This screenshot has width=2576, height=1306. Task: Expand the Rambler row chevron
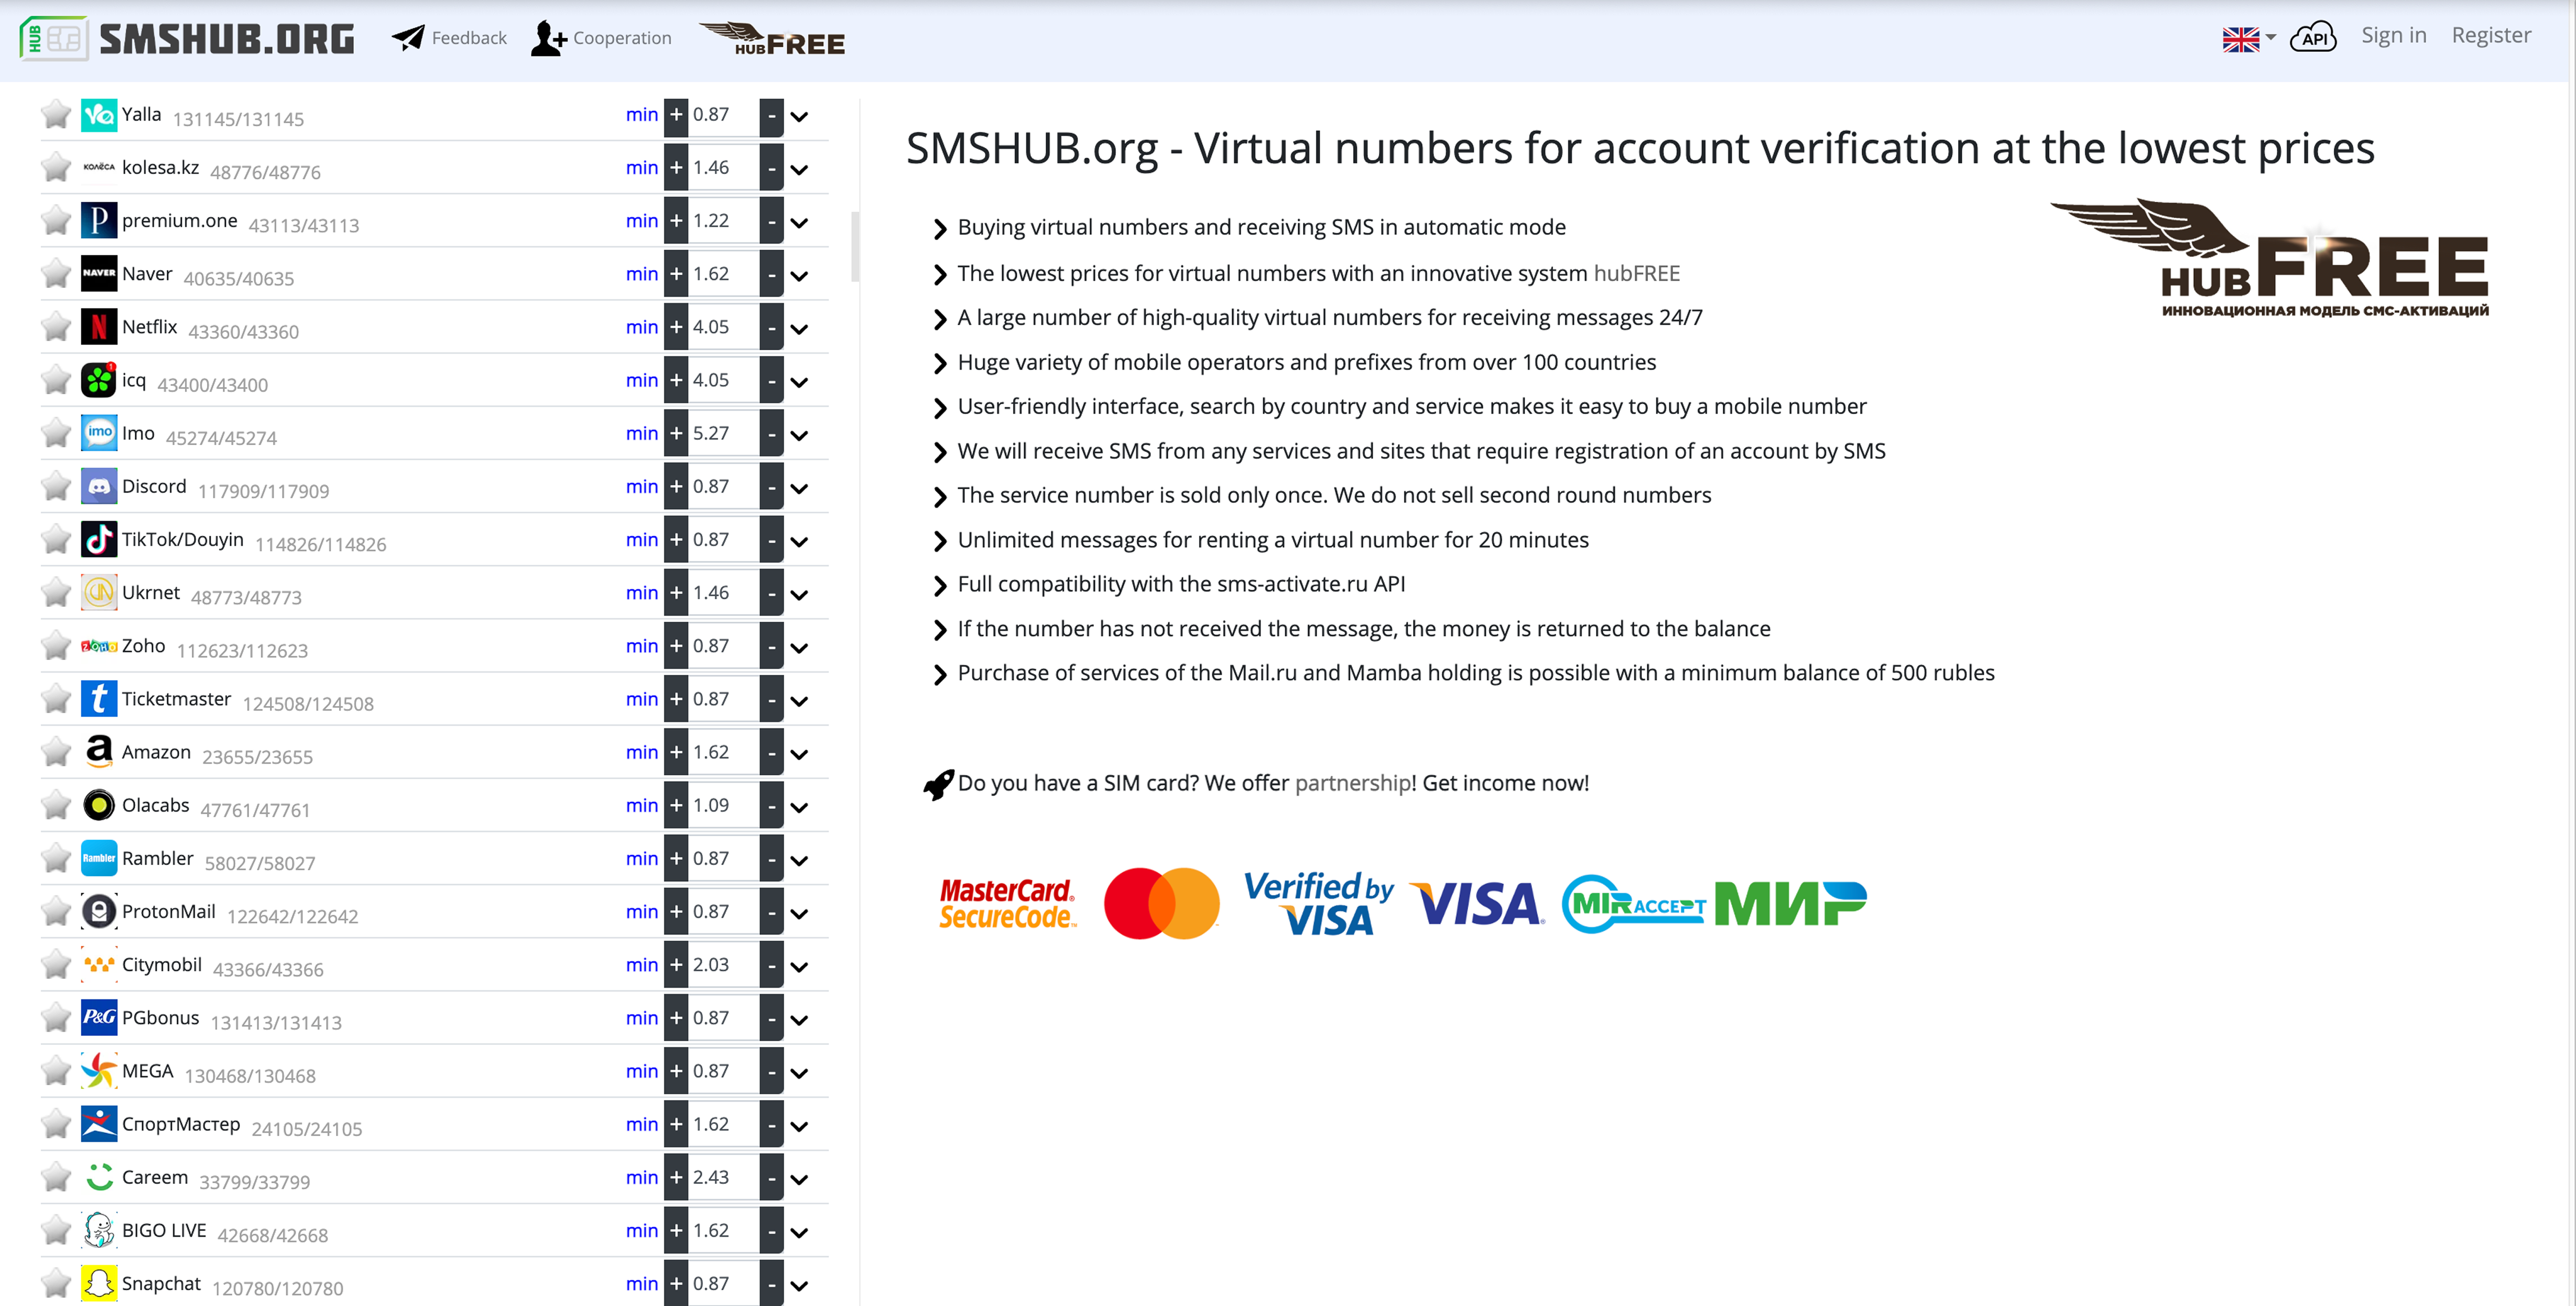tap(799, 861)
